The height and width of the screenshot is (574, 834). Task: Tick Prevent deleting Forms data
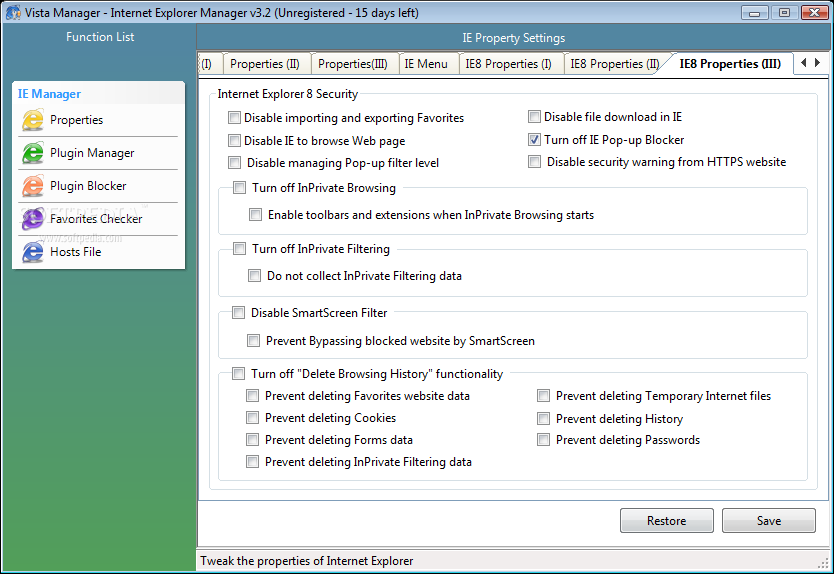pyautogui.click(x=252, y=439)
